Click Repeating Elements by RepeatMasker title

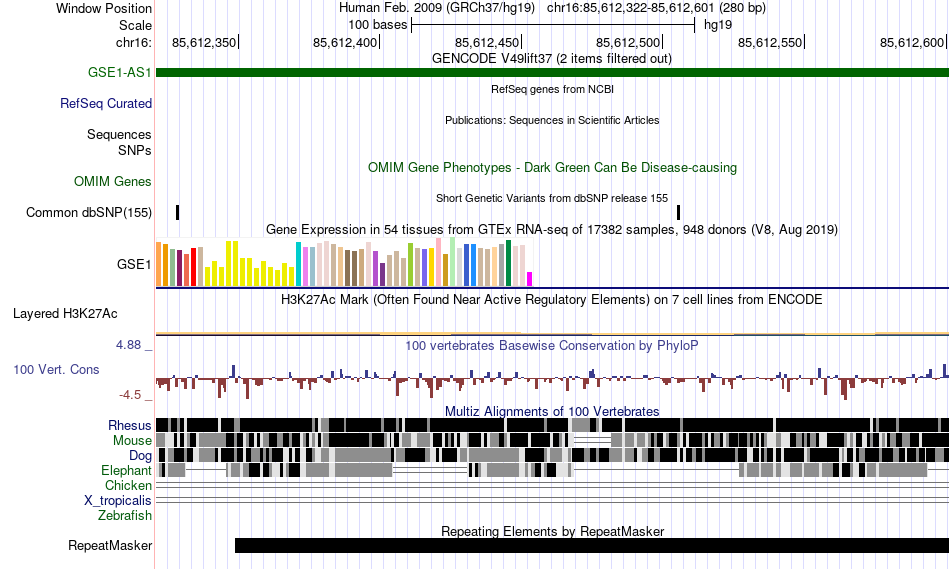click(553, 531)
